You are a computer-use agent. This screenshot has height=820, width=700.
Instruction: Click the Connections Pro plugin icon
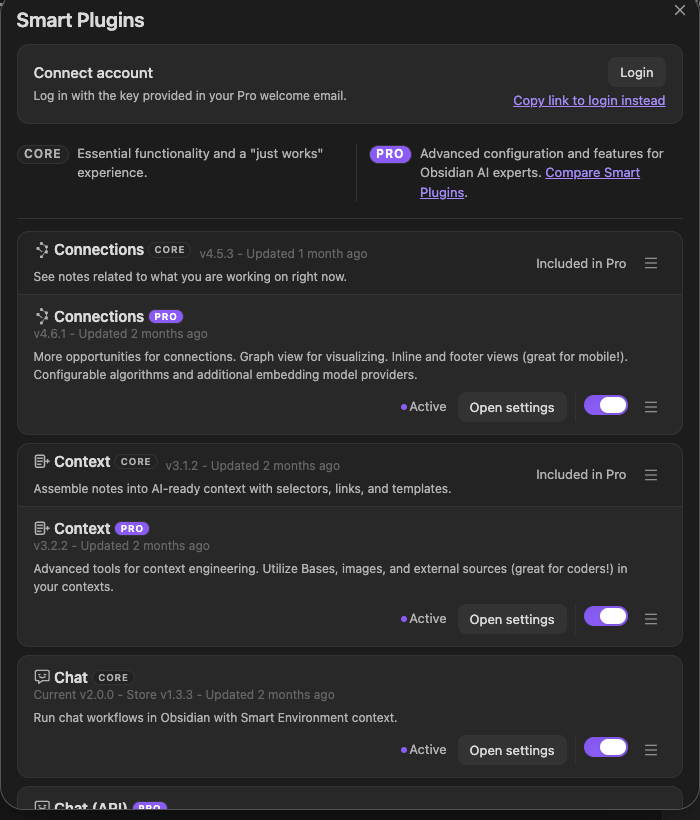click(42, 316)
